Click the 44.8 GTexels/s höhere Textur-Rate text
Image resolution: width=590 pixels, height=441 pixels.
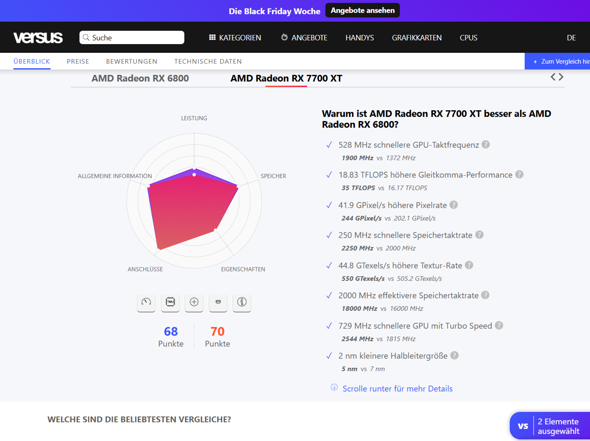click(400, 266)
